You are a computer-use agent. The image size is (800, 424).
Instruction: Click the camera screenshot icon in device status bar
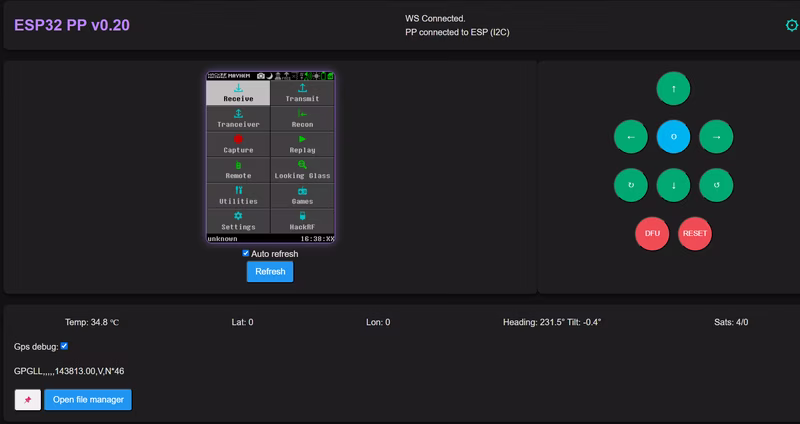click(261, 76)
